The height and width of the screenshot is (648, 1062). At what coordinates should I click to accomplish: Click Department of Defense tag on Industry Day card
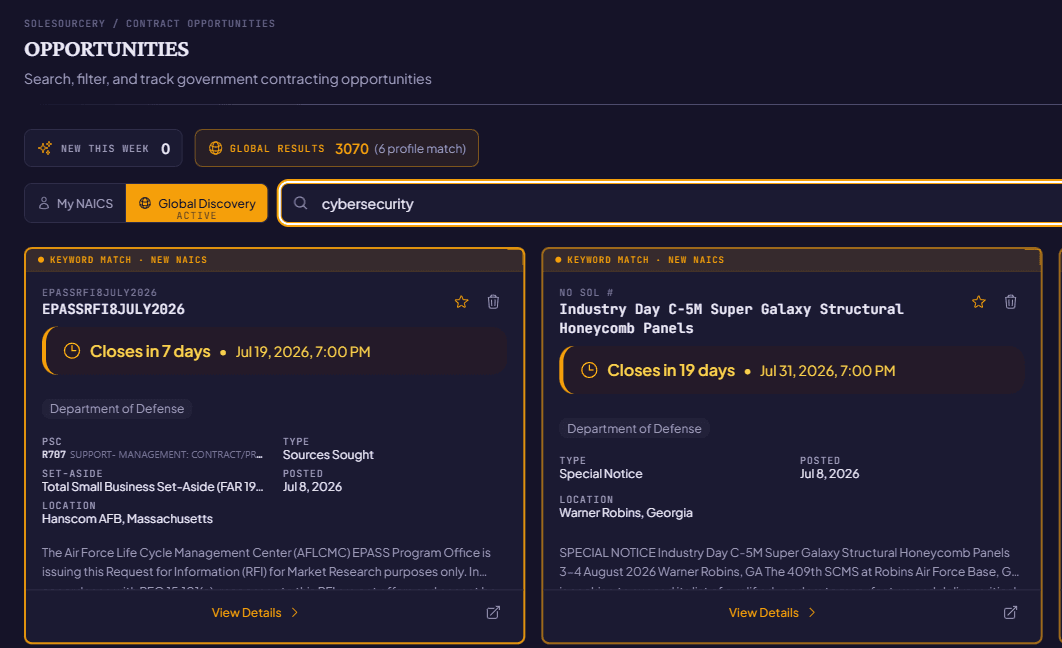(x=634, y=429)
